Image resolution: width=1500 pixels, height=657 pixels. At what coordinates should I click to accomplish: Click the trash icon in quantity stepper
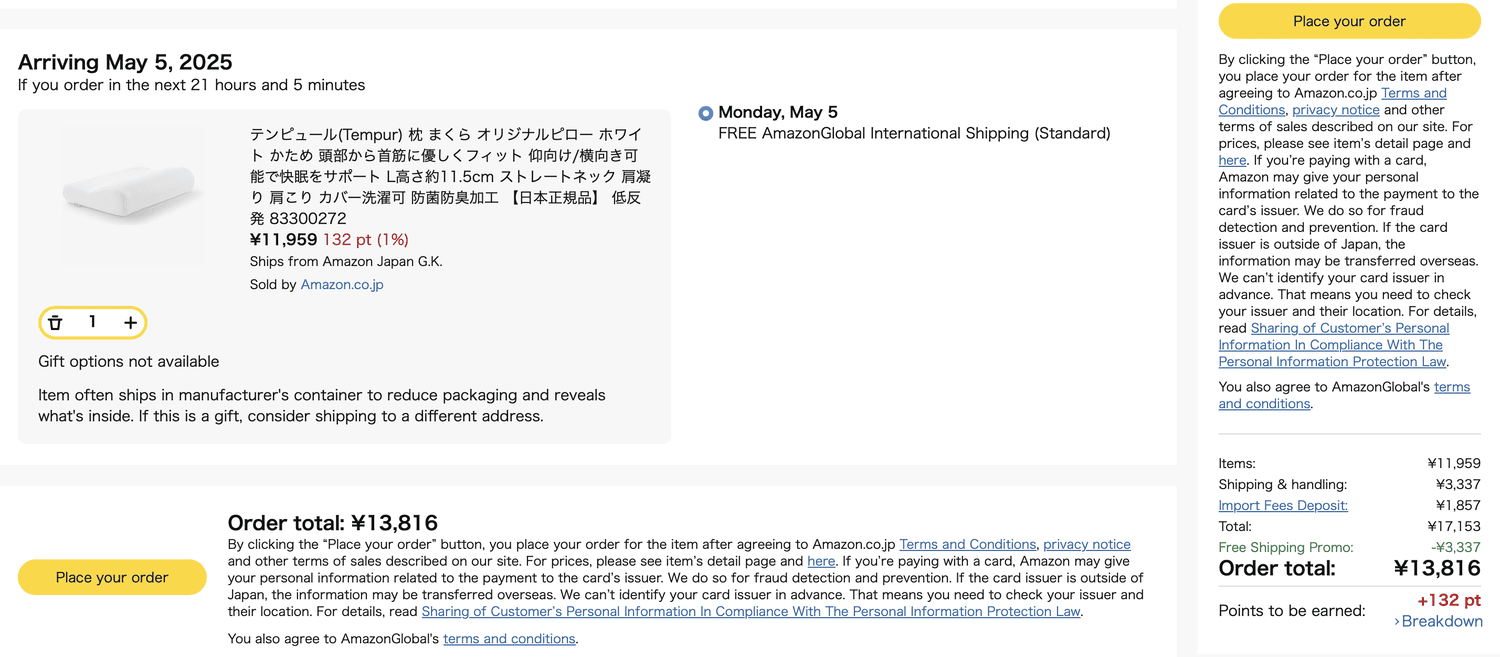pyautogui.click(x=55, y=323)
